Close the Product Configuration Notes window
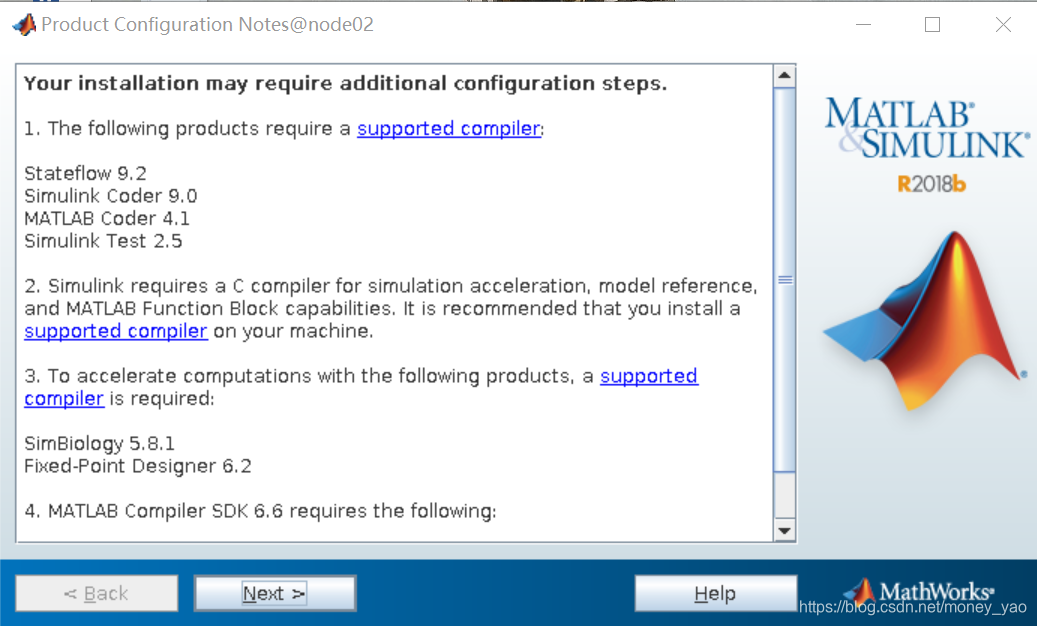 [1003, 25]
